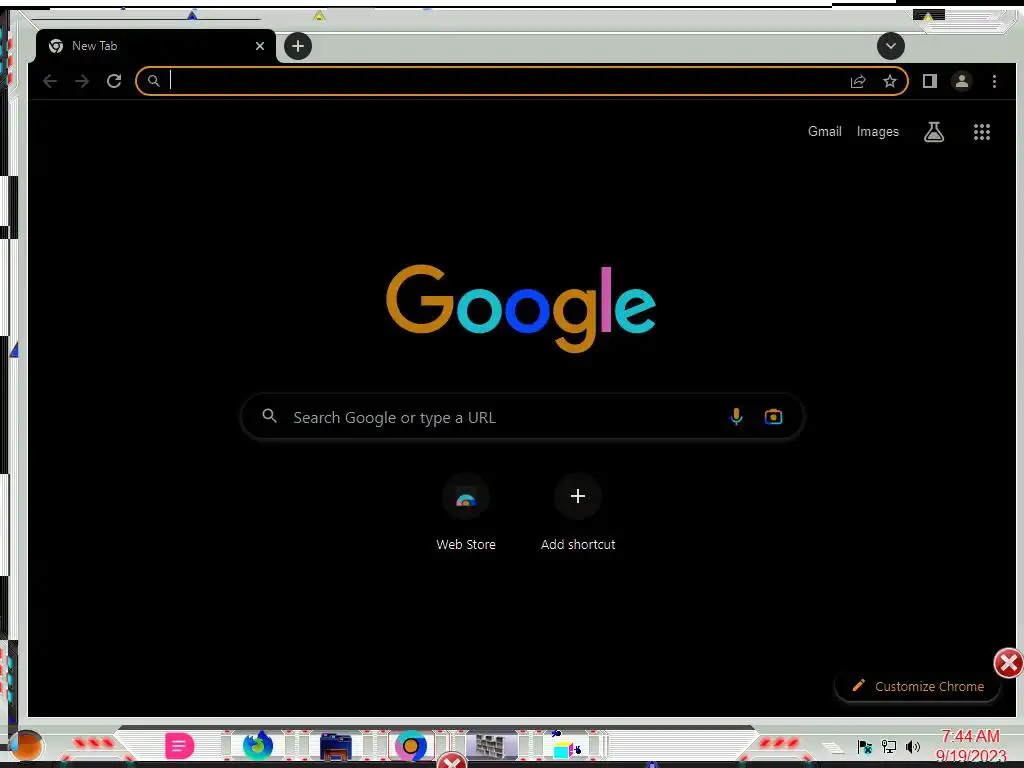The height and width of the screenshot is (768, 1024).
Task: Click the Search Google or type a URL box
Action: tap(522, 417)
